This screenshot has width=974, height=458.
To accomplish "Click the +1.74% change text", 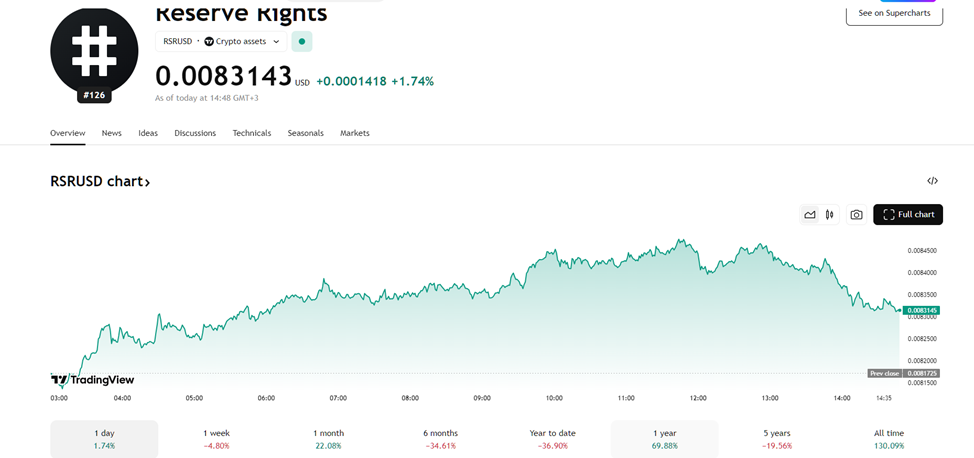I will click(412, 81).
